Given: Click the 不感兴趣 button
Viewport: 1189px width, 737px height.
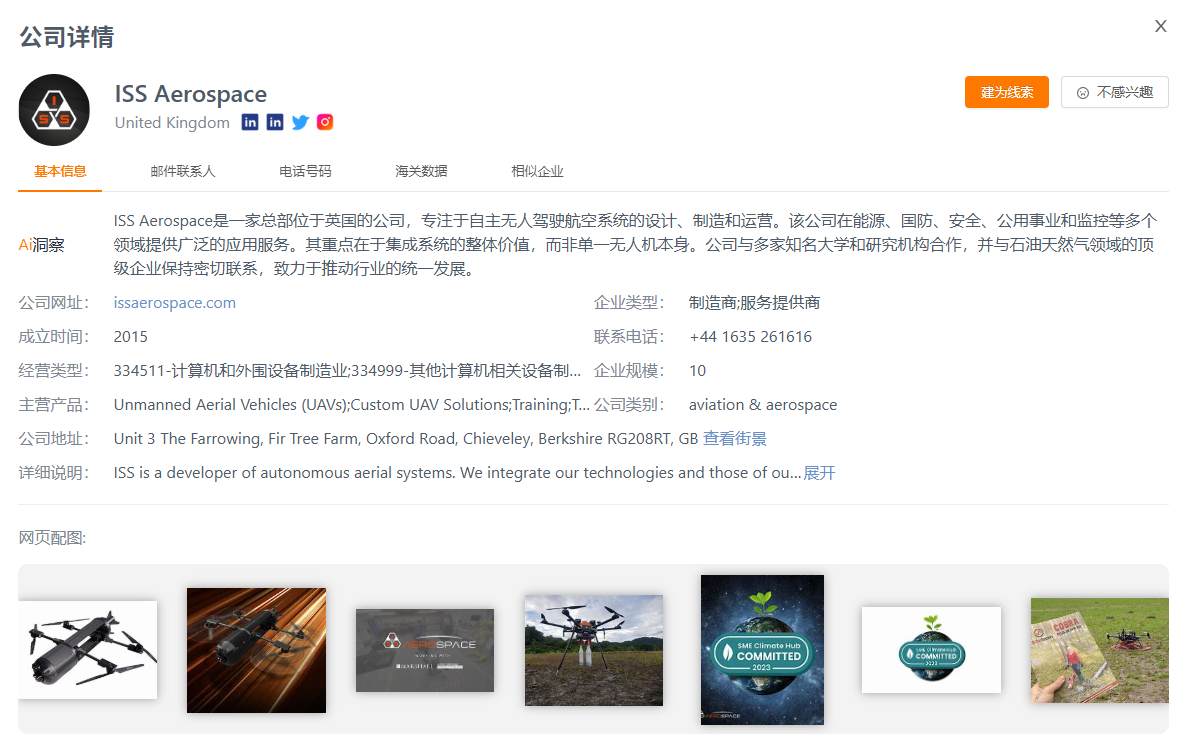Looking at the screenshot, I should click(x=1115, y=92).
